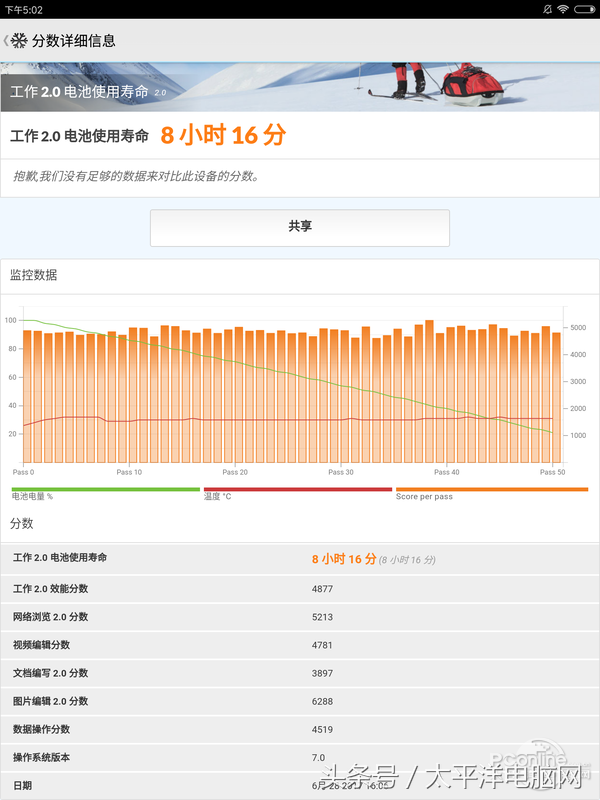600x800 pixels.
Task: Select the 视频编辑分数 row
Action: (x=299, y=645)
